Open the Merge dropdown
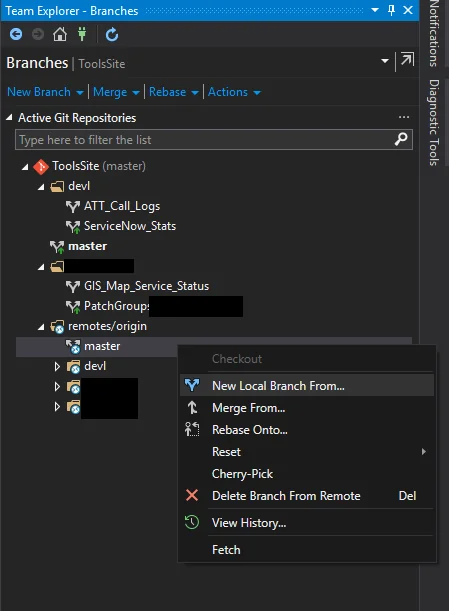Image resolution: width=449 pixels, height=611 pixels. 116,92
